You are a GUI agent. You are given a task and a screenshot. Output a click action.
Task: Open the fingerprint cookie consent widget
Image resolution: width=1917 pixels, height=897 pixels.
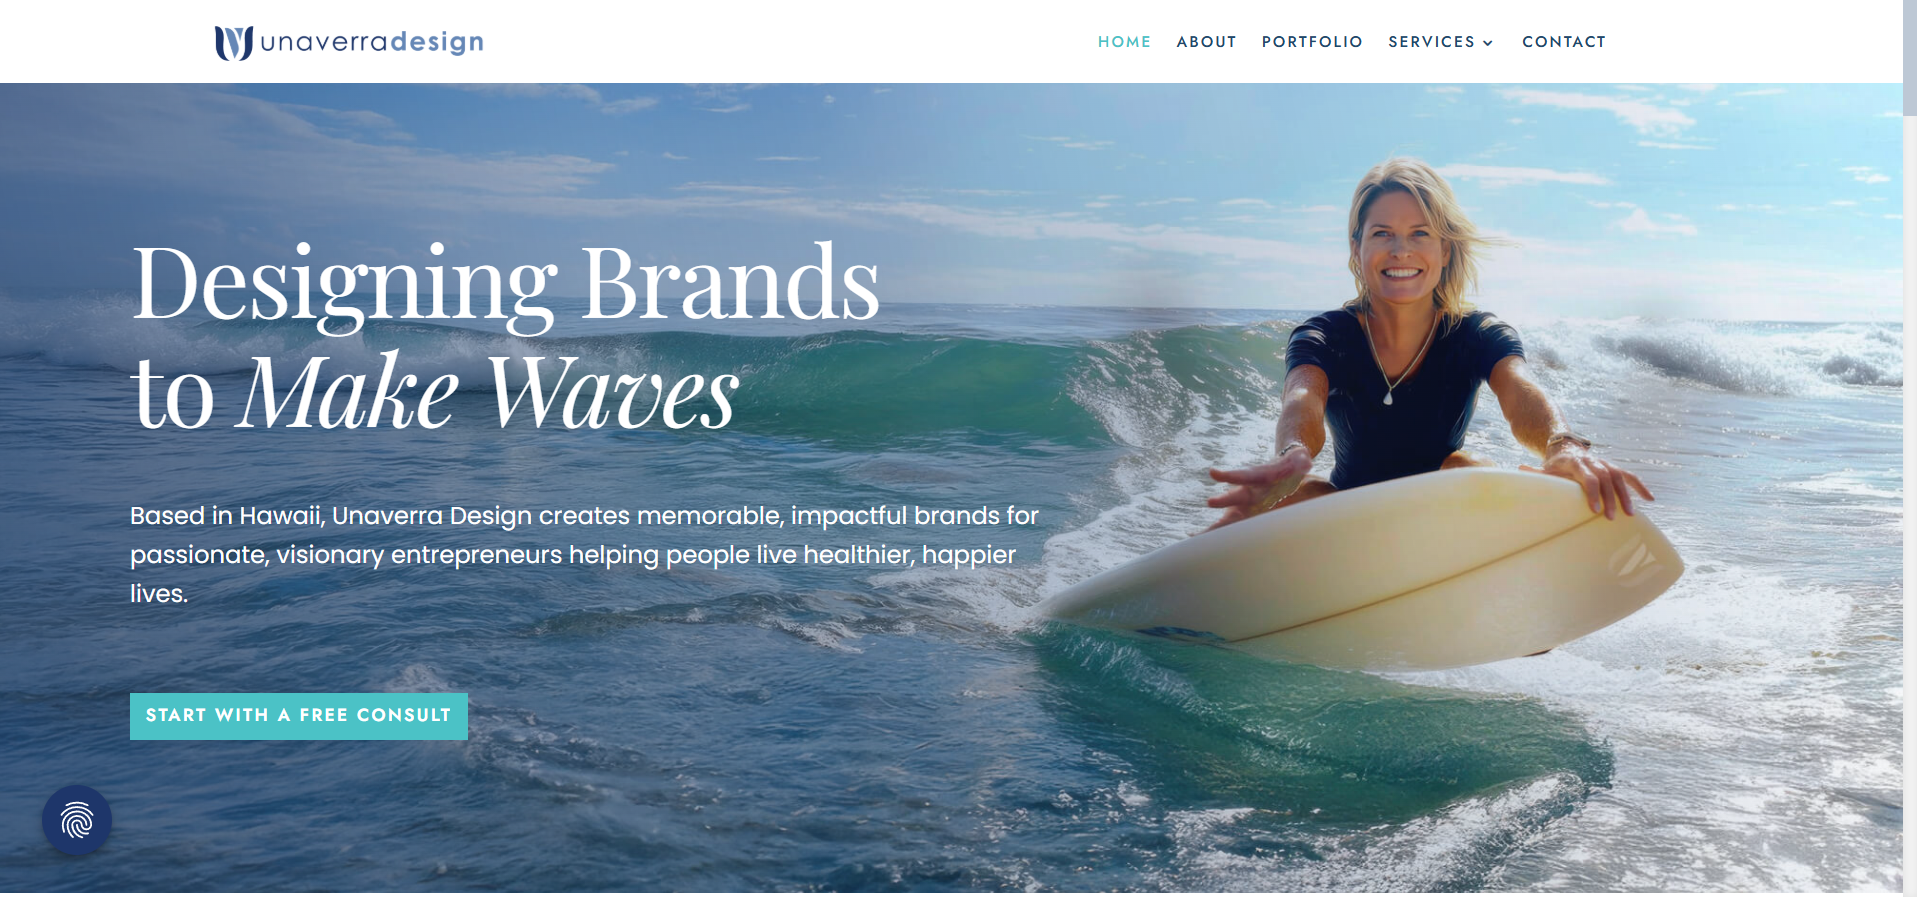(77, 820)
